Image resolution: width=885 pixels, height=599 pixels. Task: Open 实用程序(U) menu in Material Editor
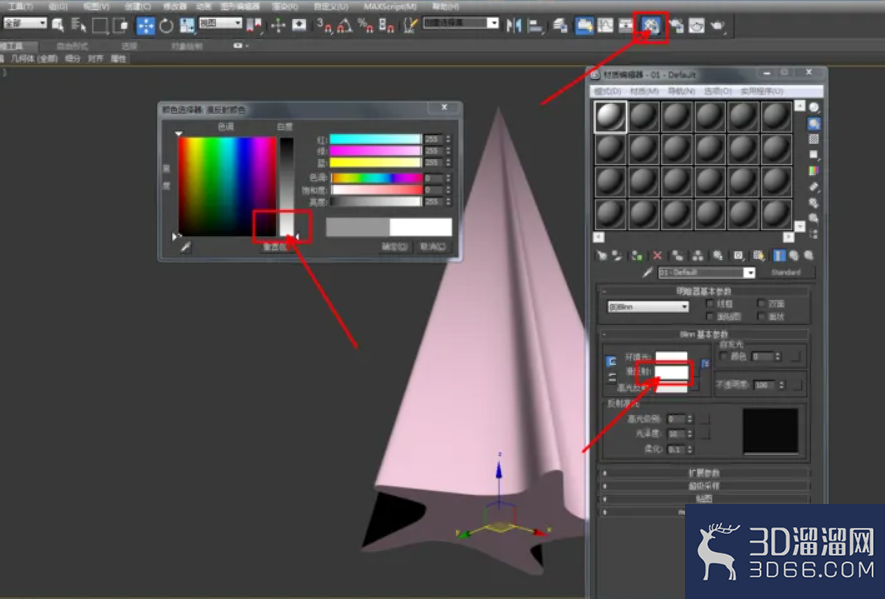762,91
